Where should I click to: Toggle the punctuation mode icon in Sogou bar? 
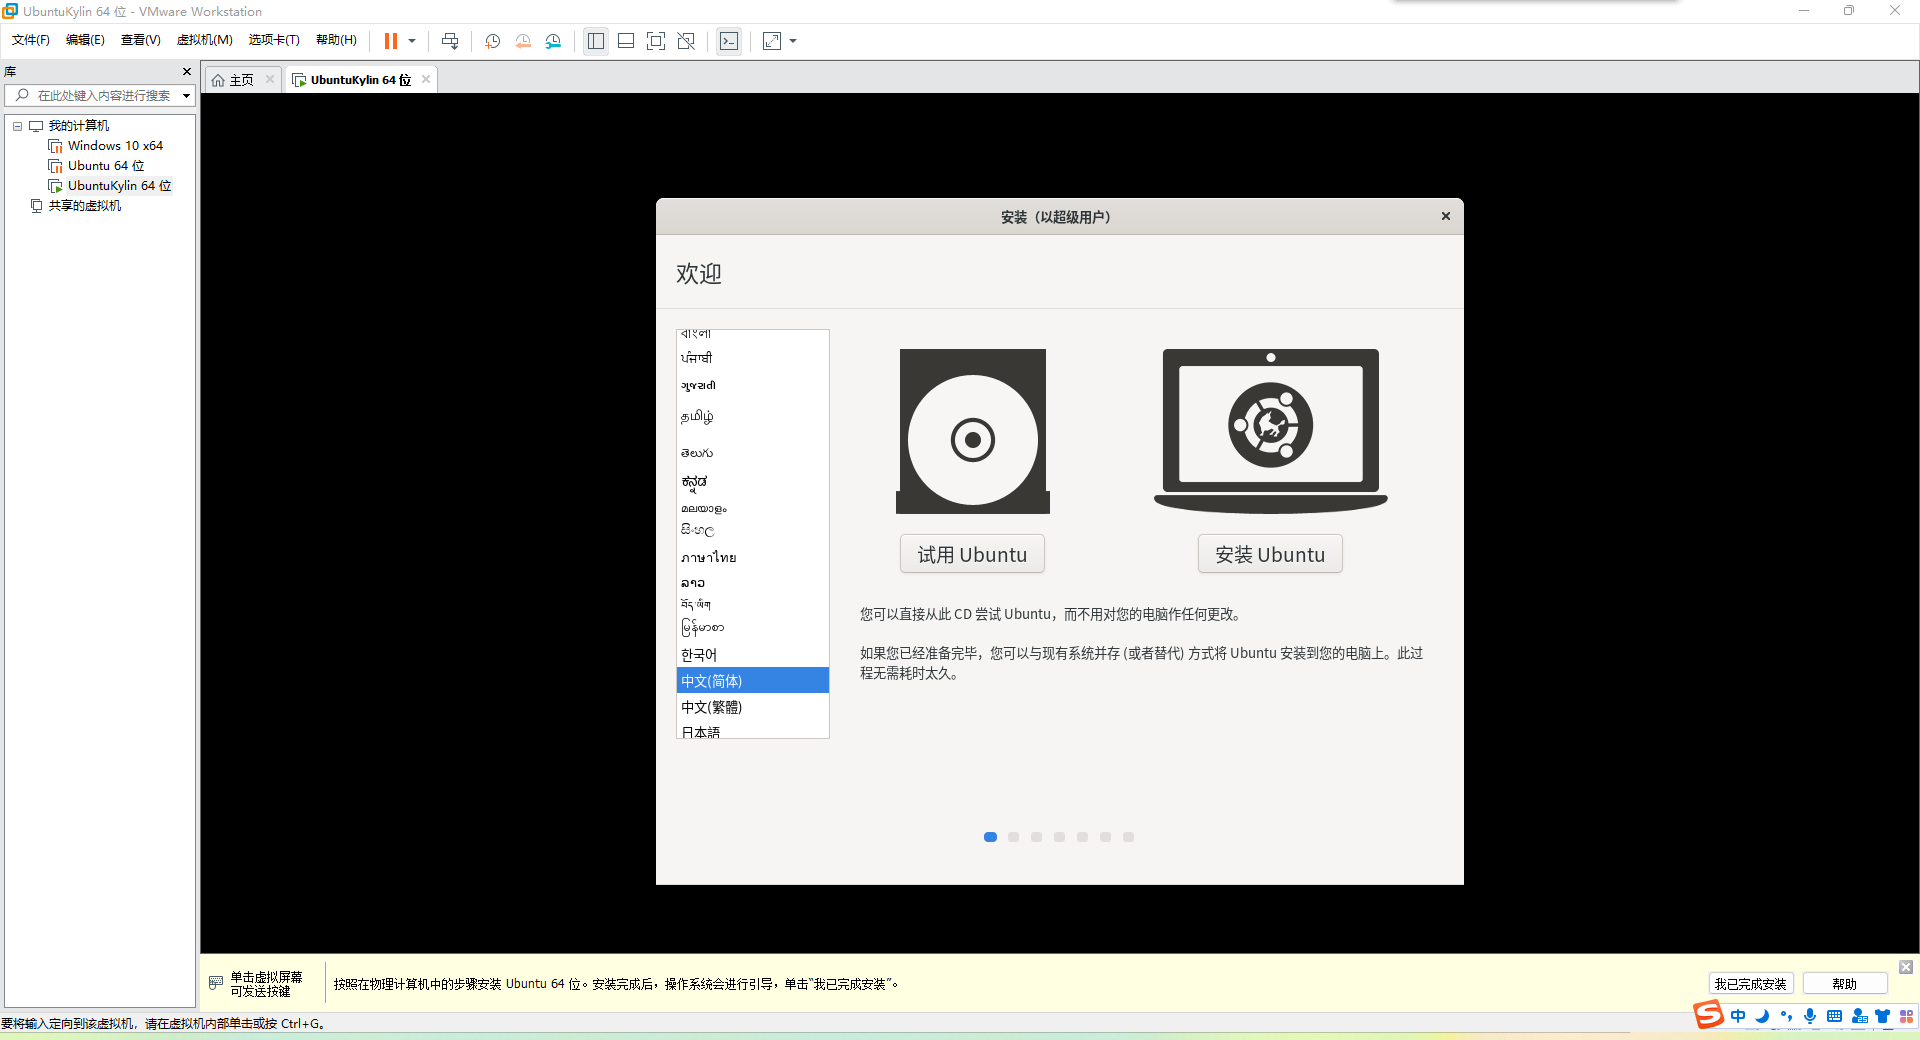[1786, 1016]
